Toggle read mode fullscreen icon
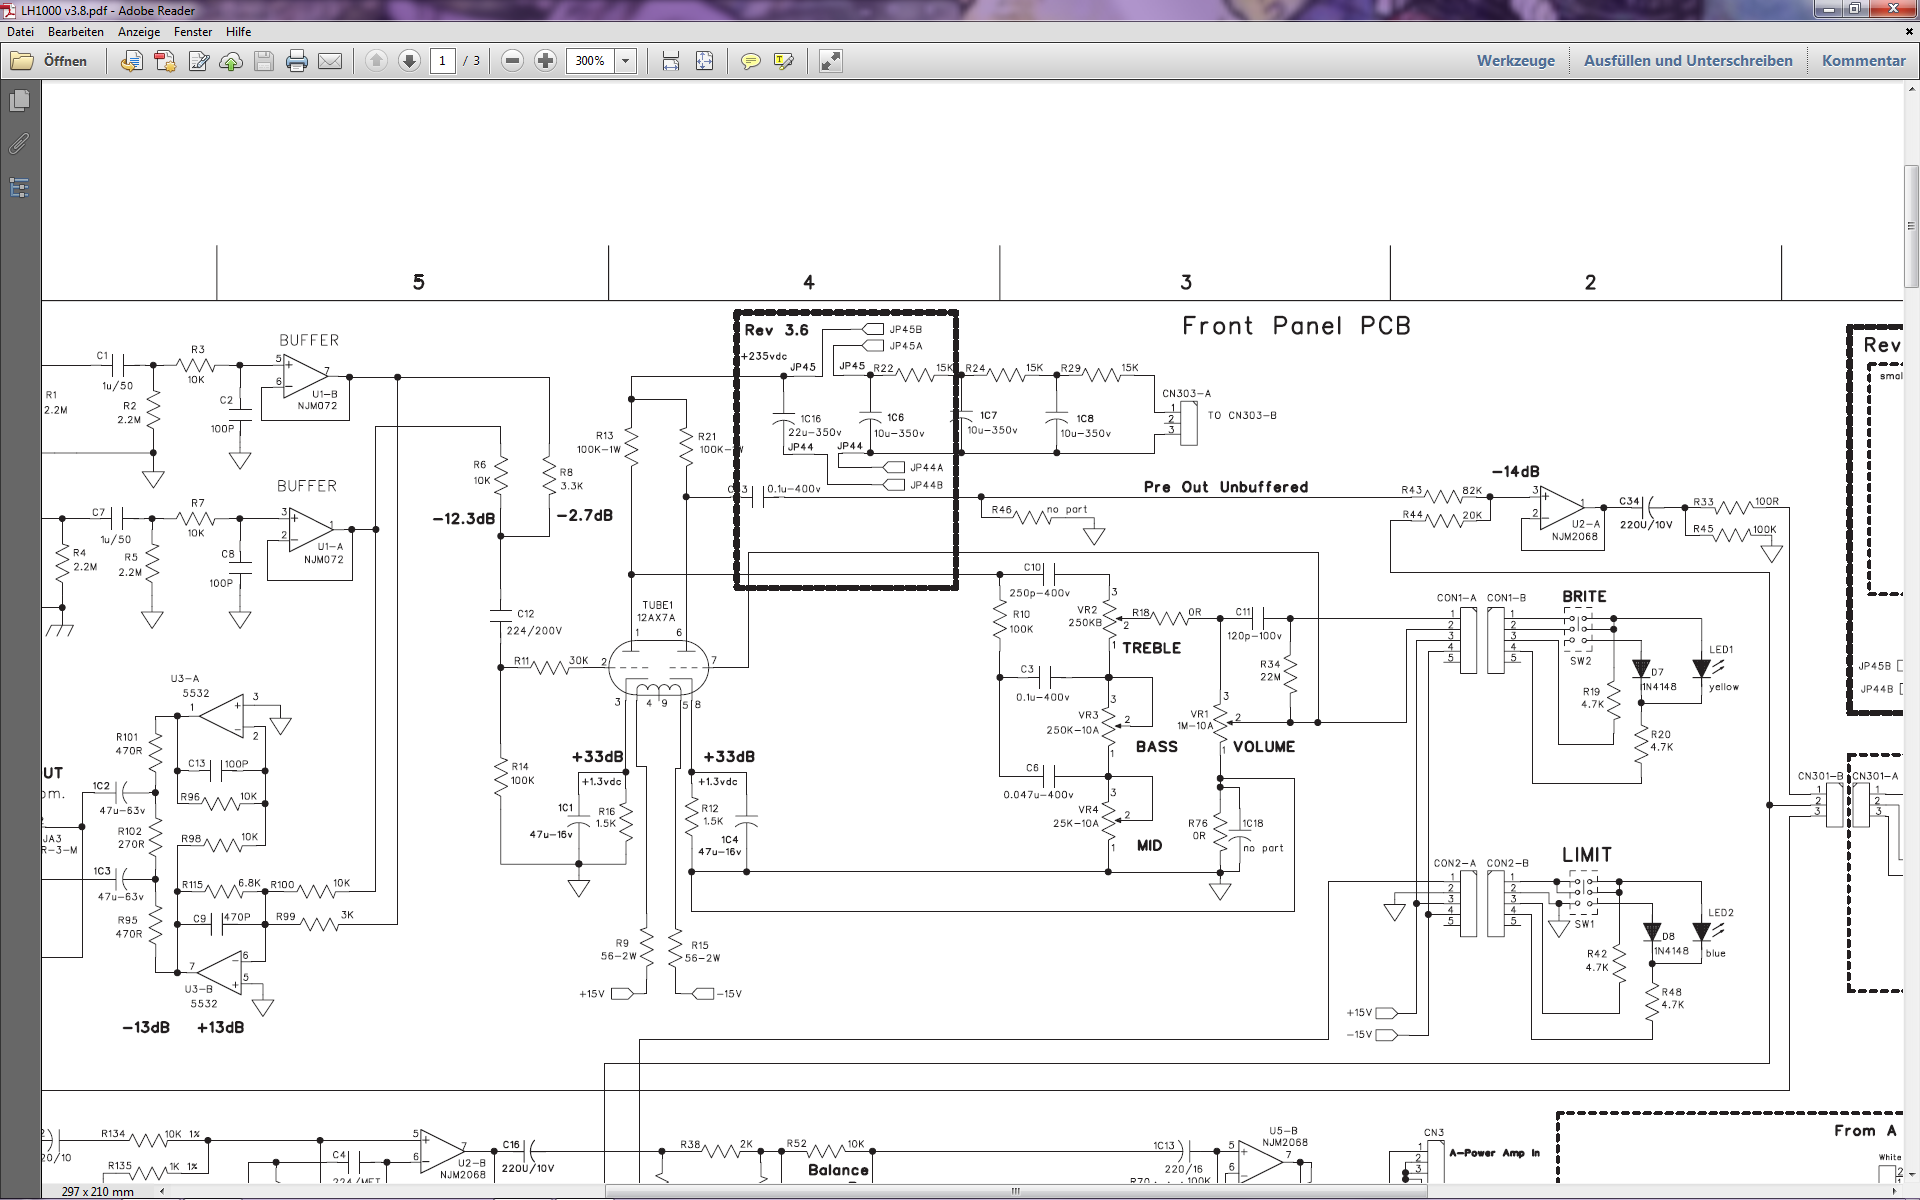The image size is (1920, 1200). [x=831, y=61]
